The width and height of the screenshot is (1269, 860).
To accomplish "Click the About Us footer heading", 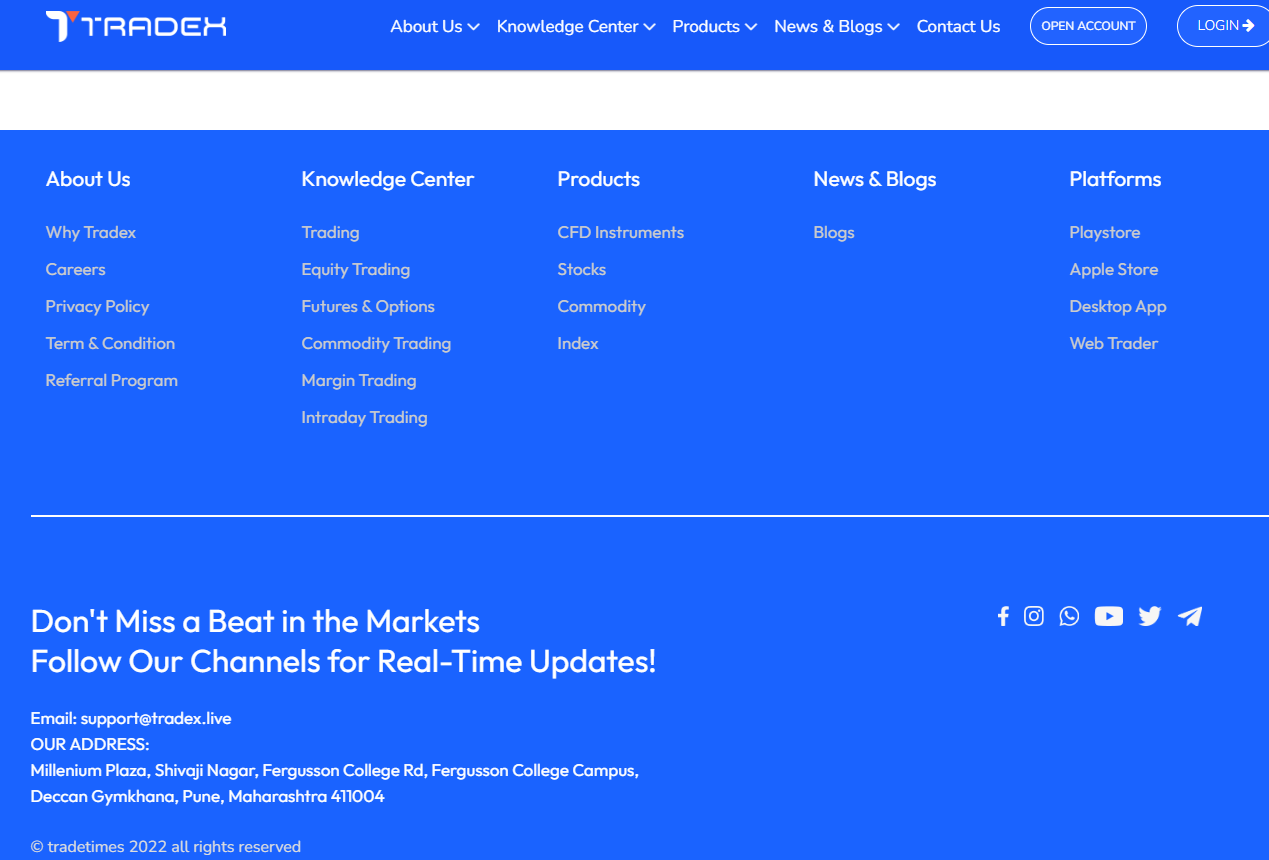I will pyautogui.click(x=88, y=179).
